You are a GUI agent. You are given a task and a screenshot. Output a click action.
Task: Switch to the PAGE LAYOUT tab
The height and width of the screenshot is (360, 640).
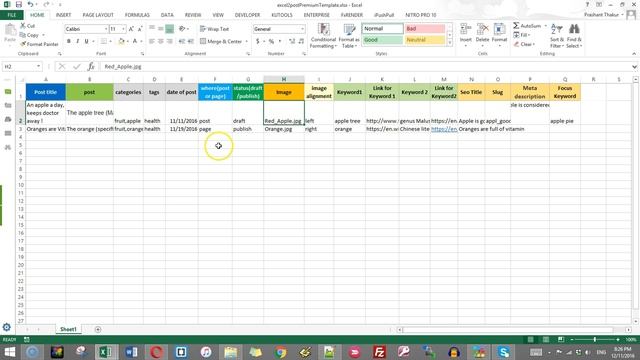pos(98,15)
